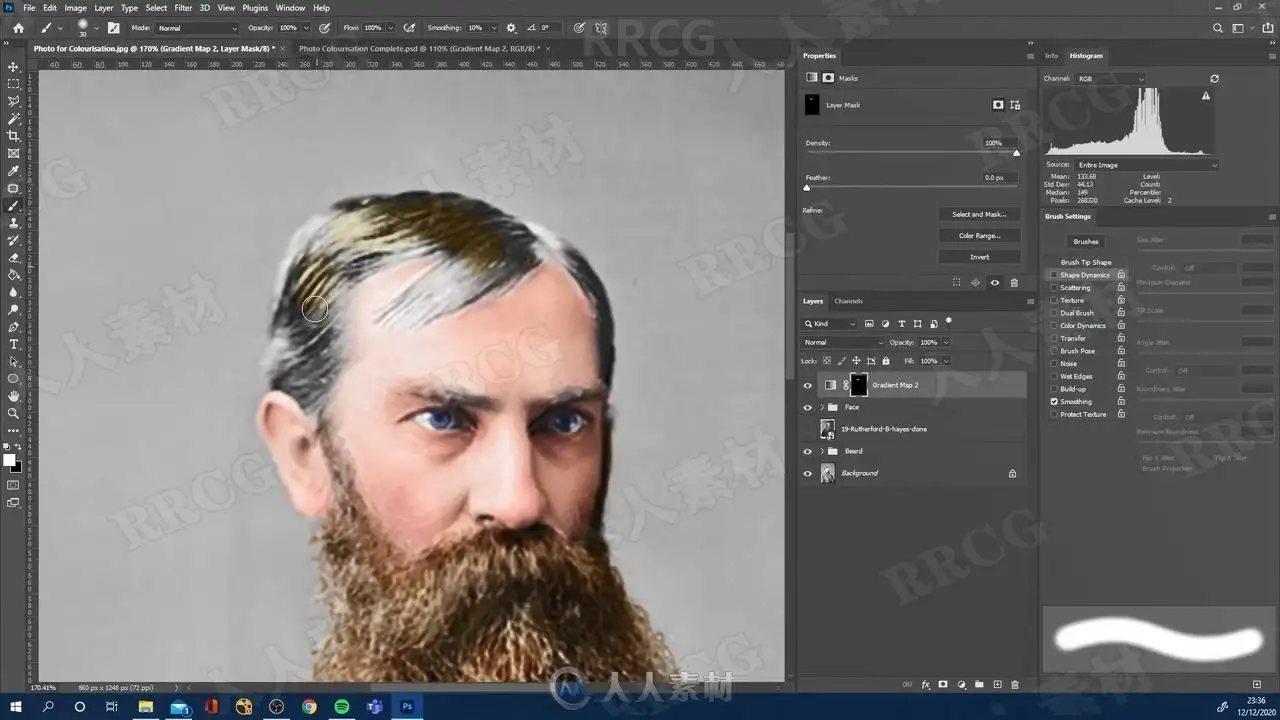
Task: Select the Horizontal Type tool
Action: tap(13, 344)
